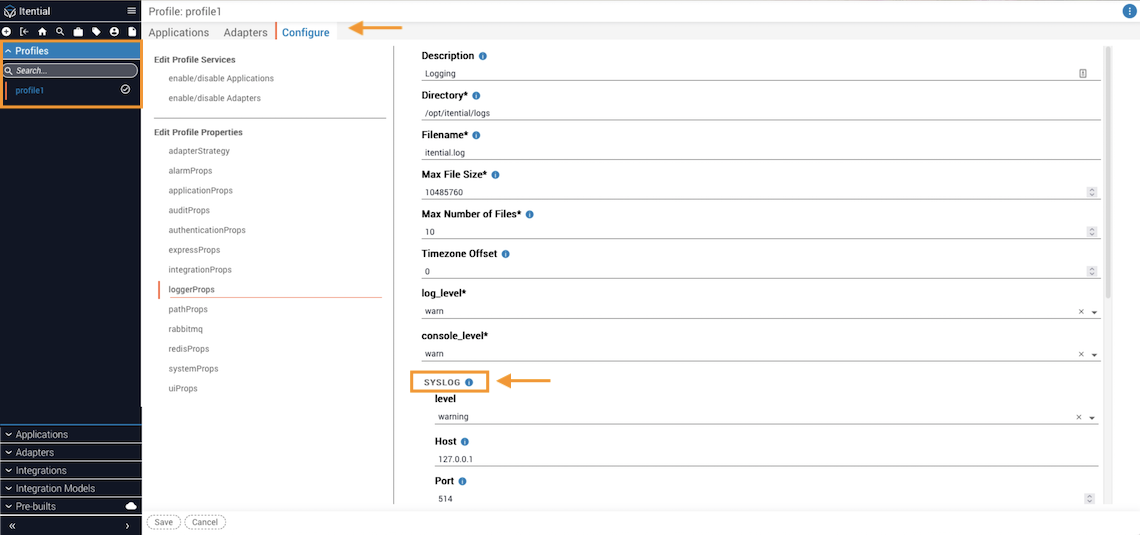The width and height of the screenshot is (1140, 535).
Task: Adjust Max File Size stepper arrows
Action: tap(1091, 192)
